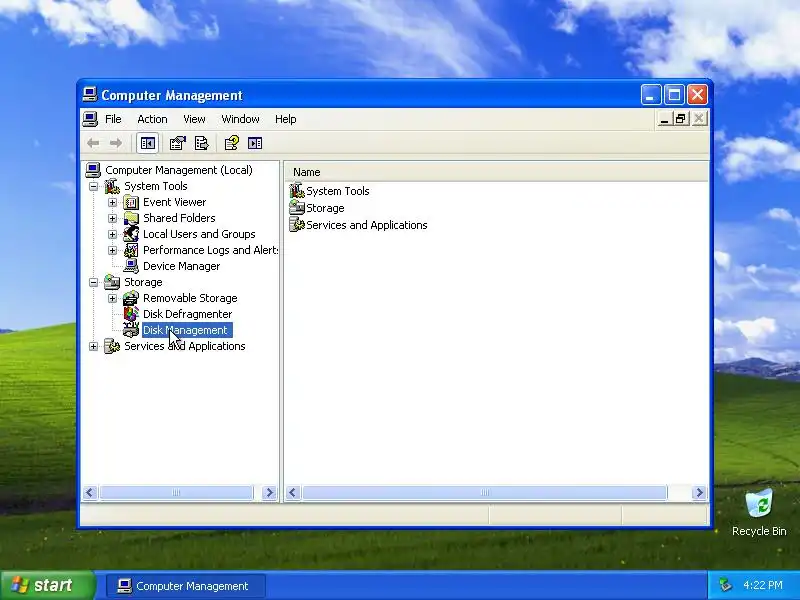Click Computer Management taskbar button
The width and height of the screenshot is (800, 600).
[x=186, y=586]
